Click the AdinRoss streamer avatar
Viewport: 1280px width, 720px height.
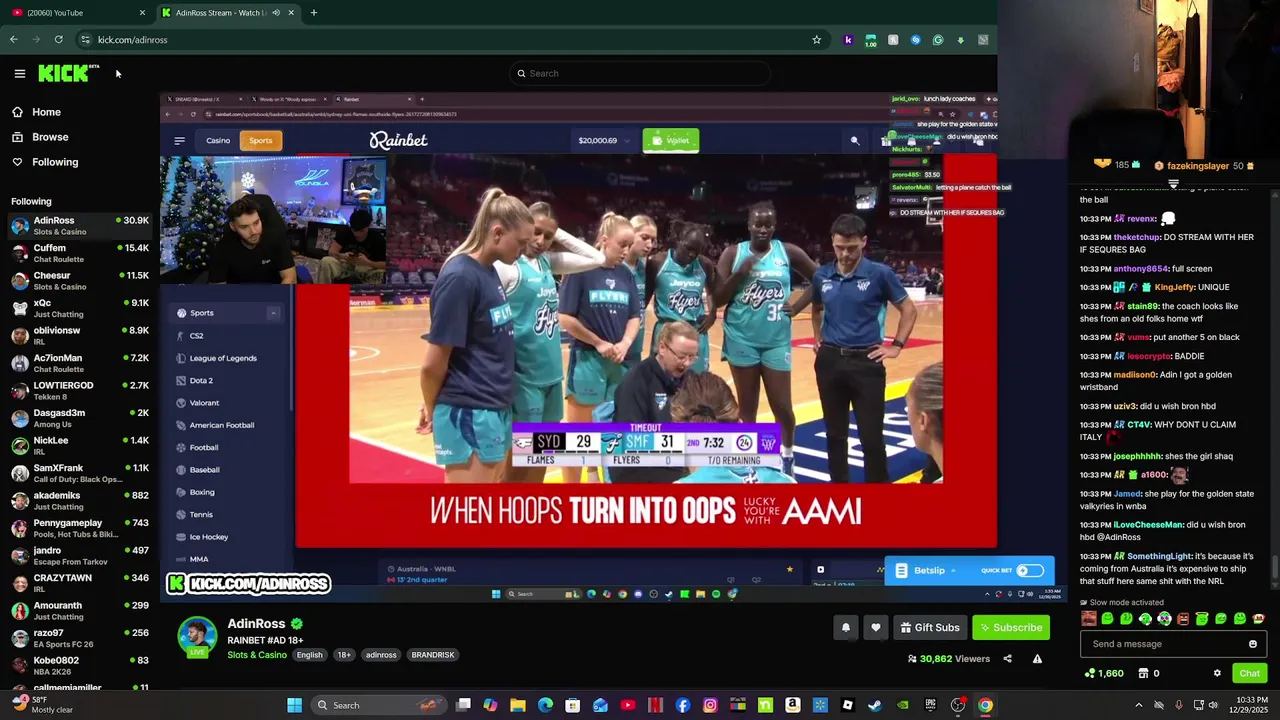click(197, 637)
